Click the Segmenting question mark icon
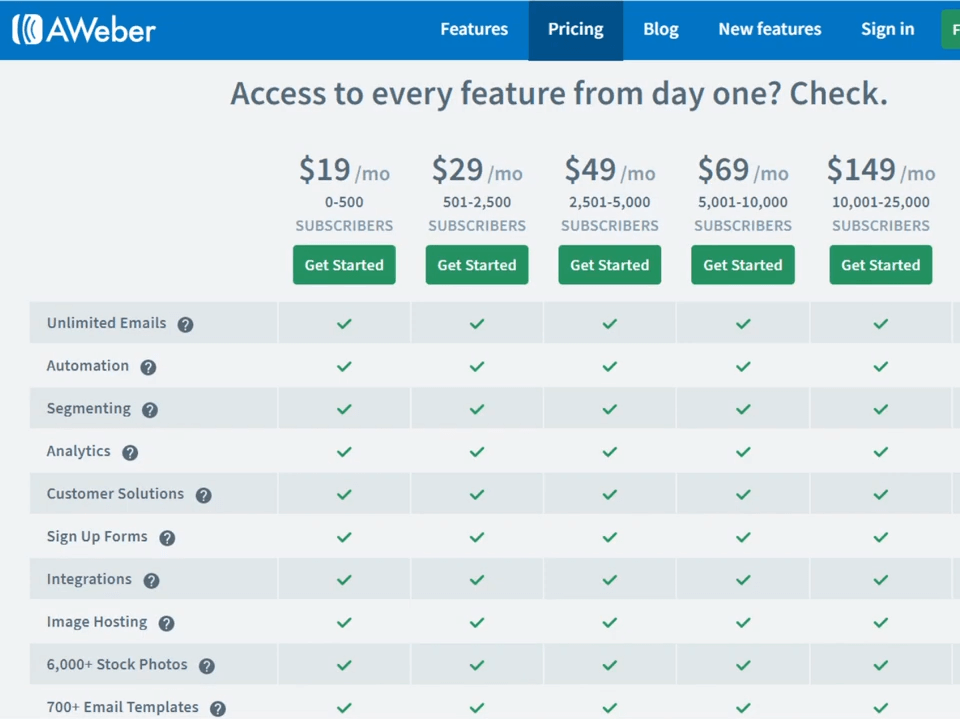Viewport: 960px width, 719px height. pos(150,410)
